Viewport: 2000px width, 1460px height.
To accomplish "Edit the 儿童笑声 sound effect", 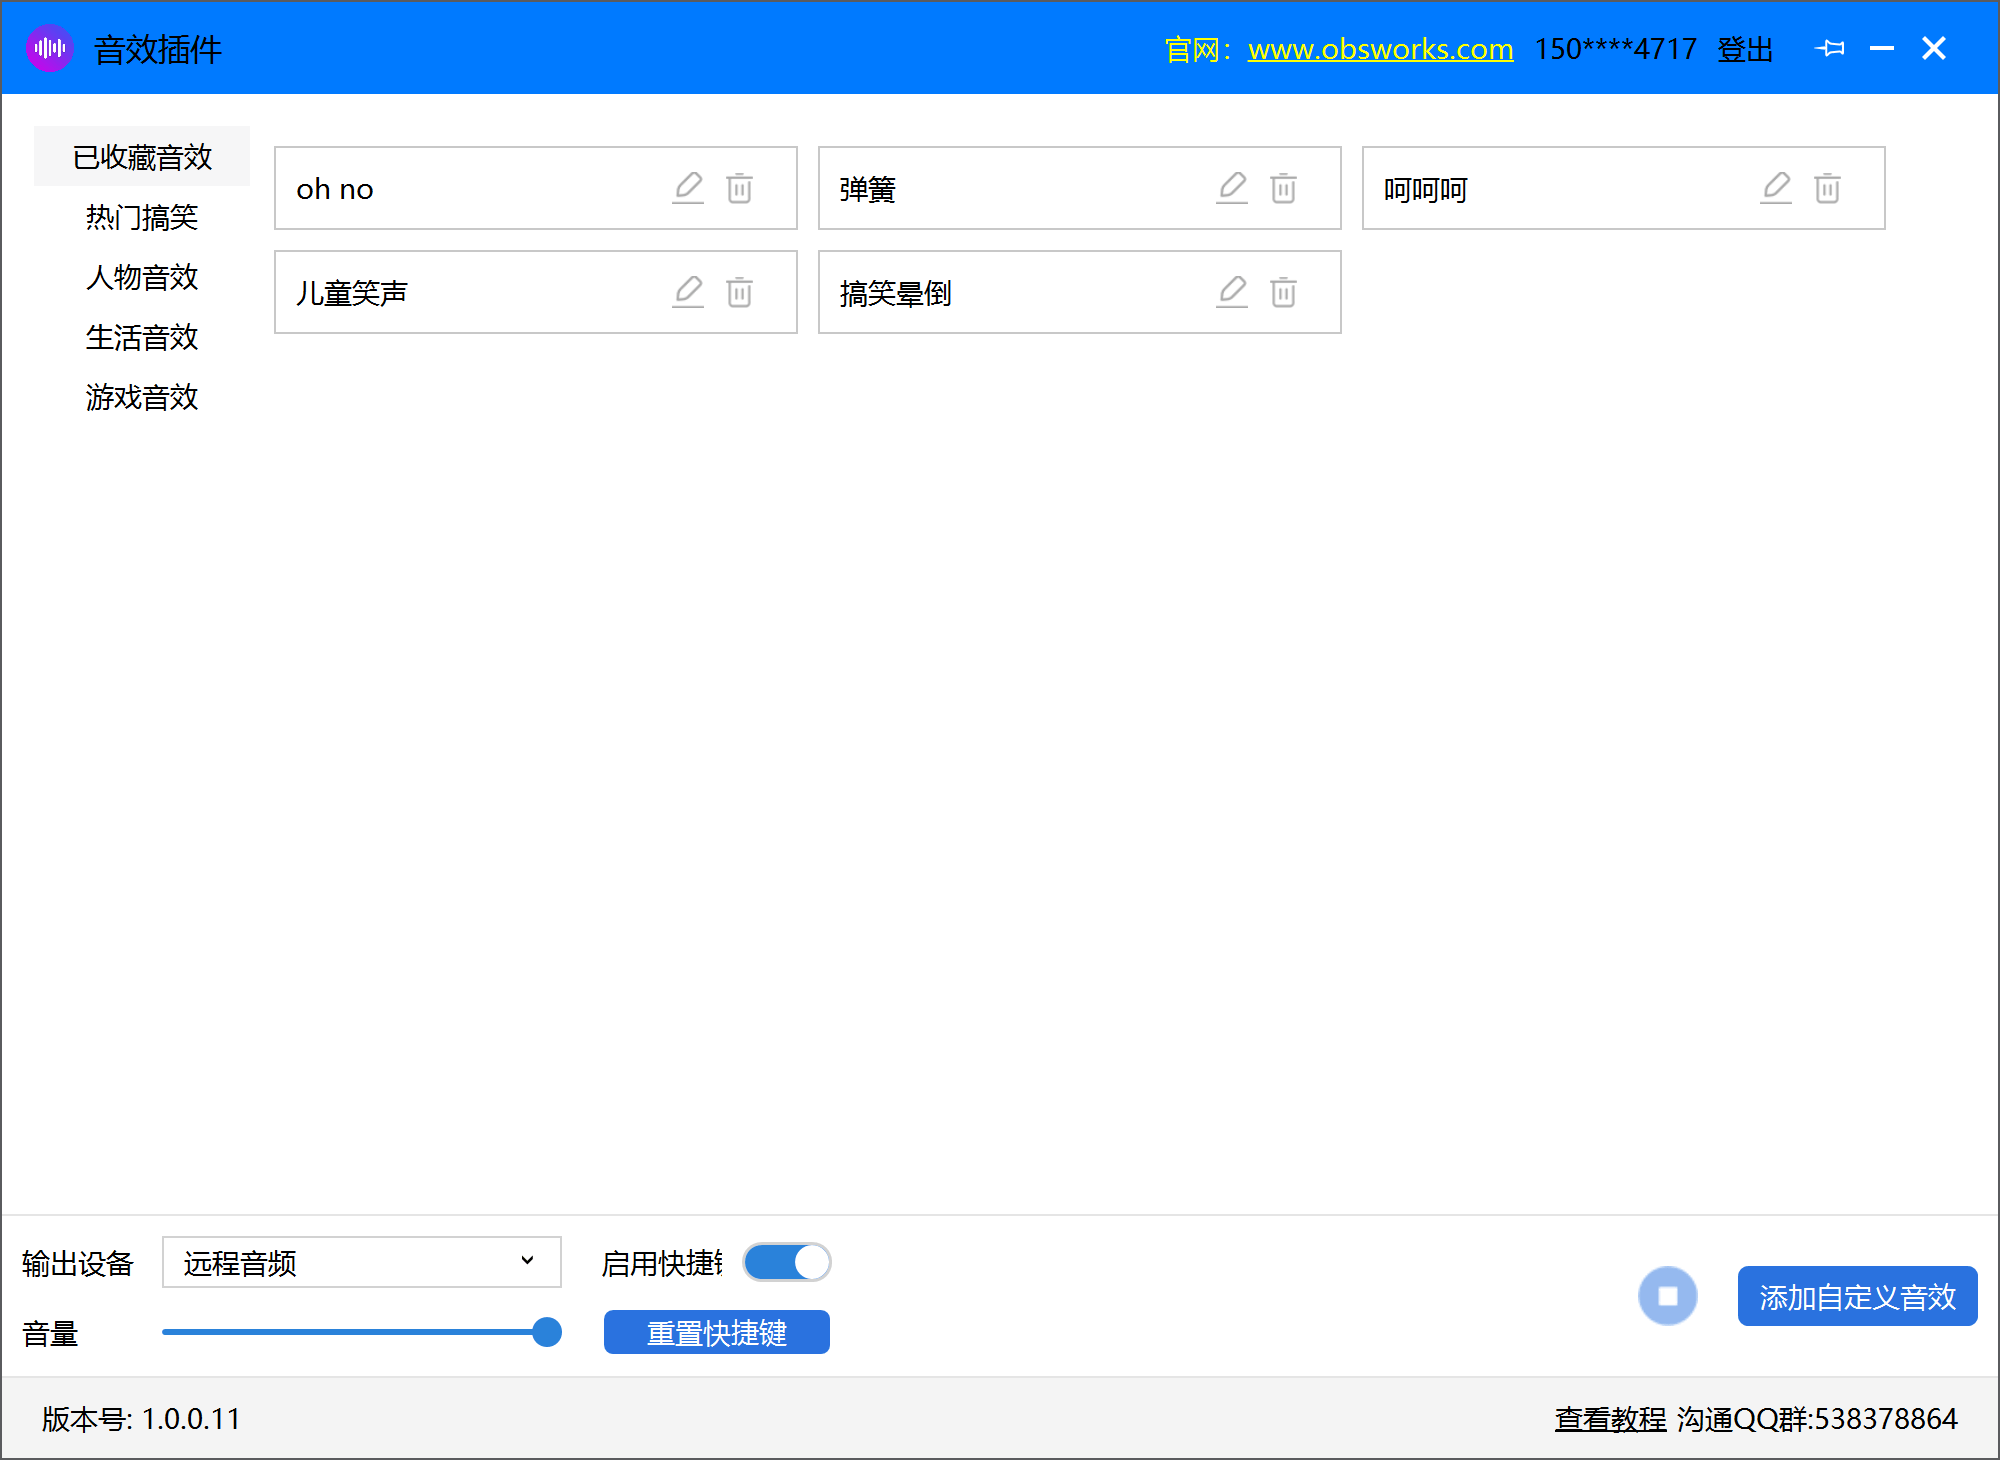I will (x=688, y=292).
